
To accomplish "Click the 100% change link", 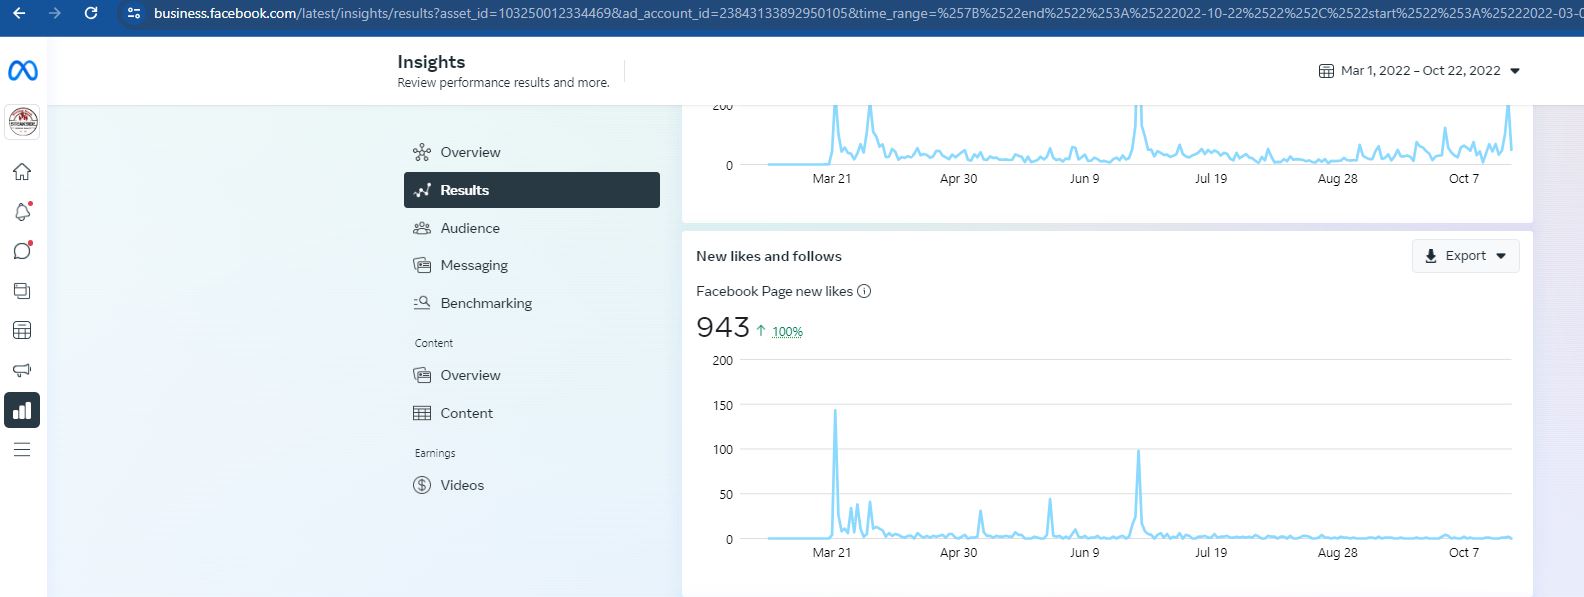I will click(787, 332).
